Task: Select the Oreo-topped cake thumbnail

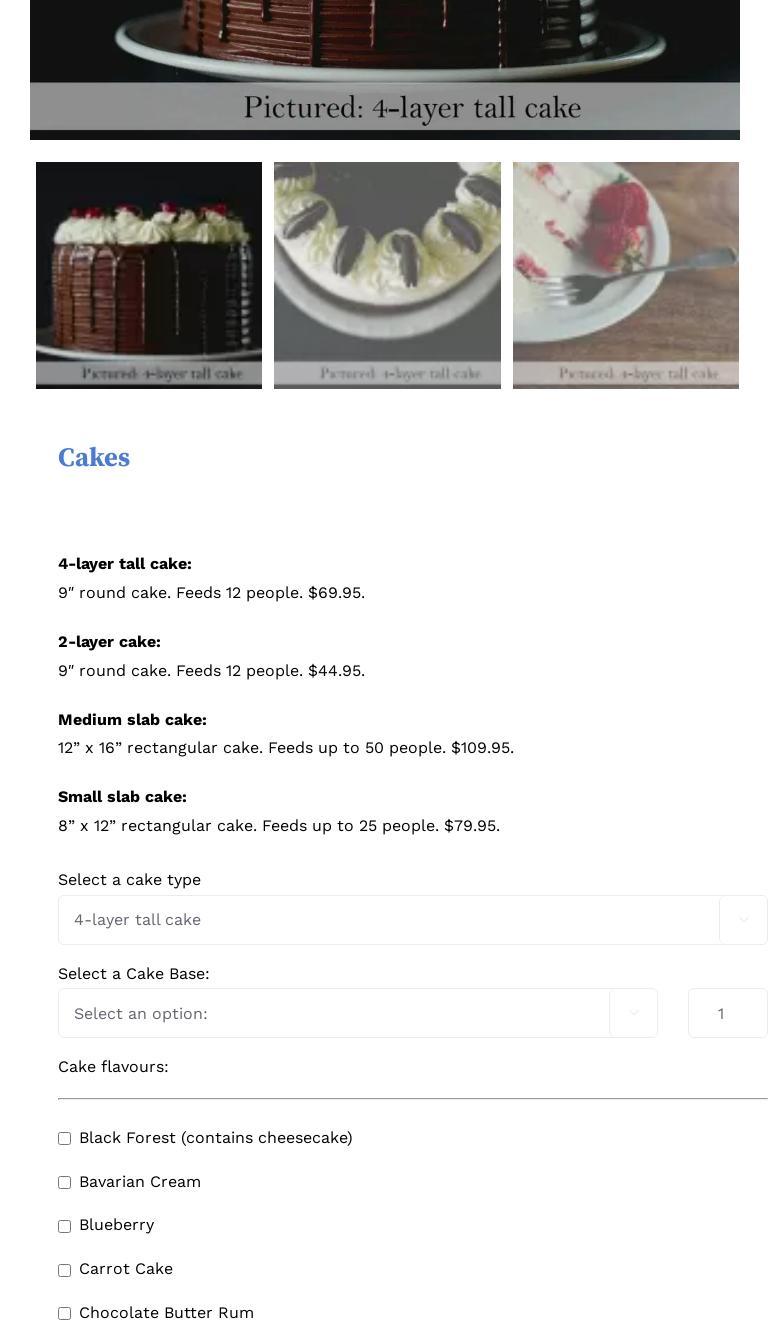Action: click(x=387, y=275)
